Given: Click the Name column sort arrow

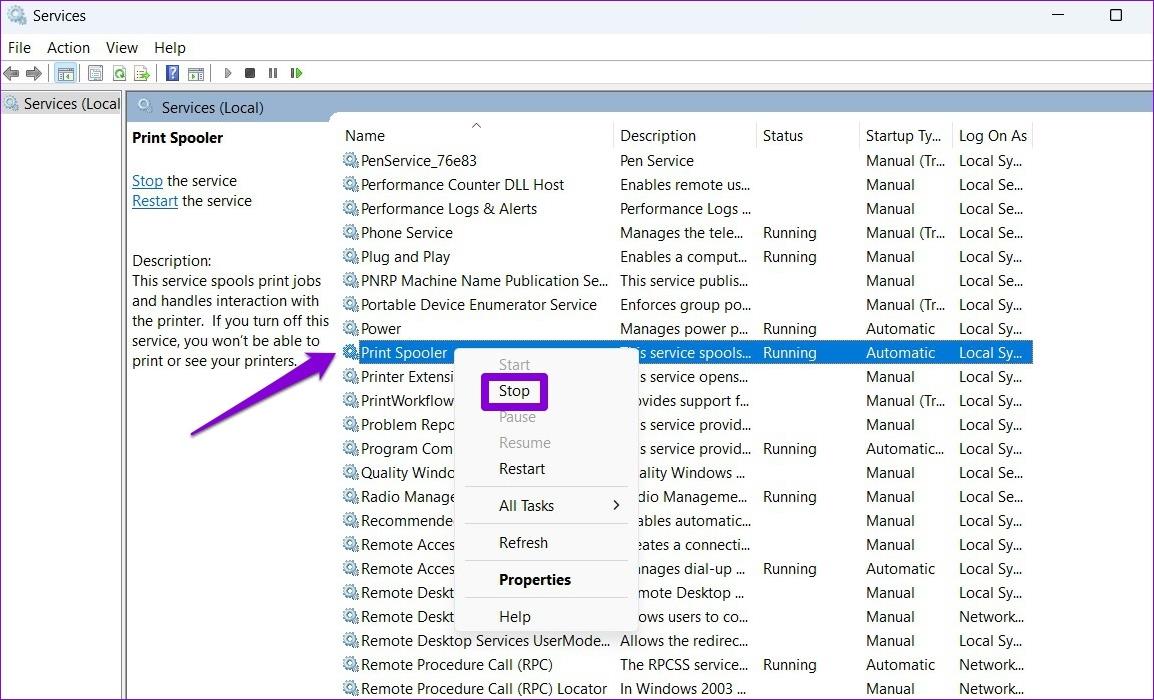Looking at the screenshot, I should pos(477,126).
